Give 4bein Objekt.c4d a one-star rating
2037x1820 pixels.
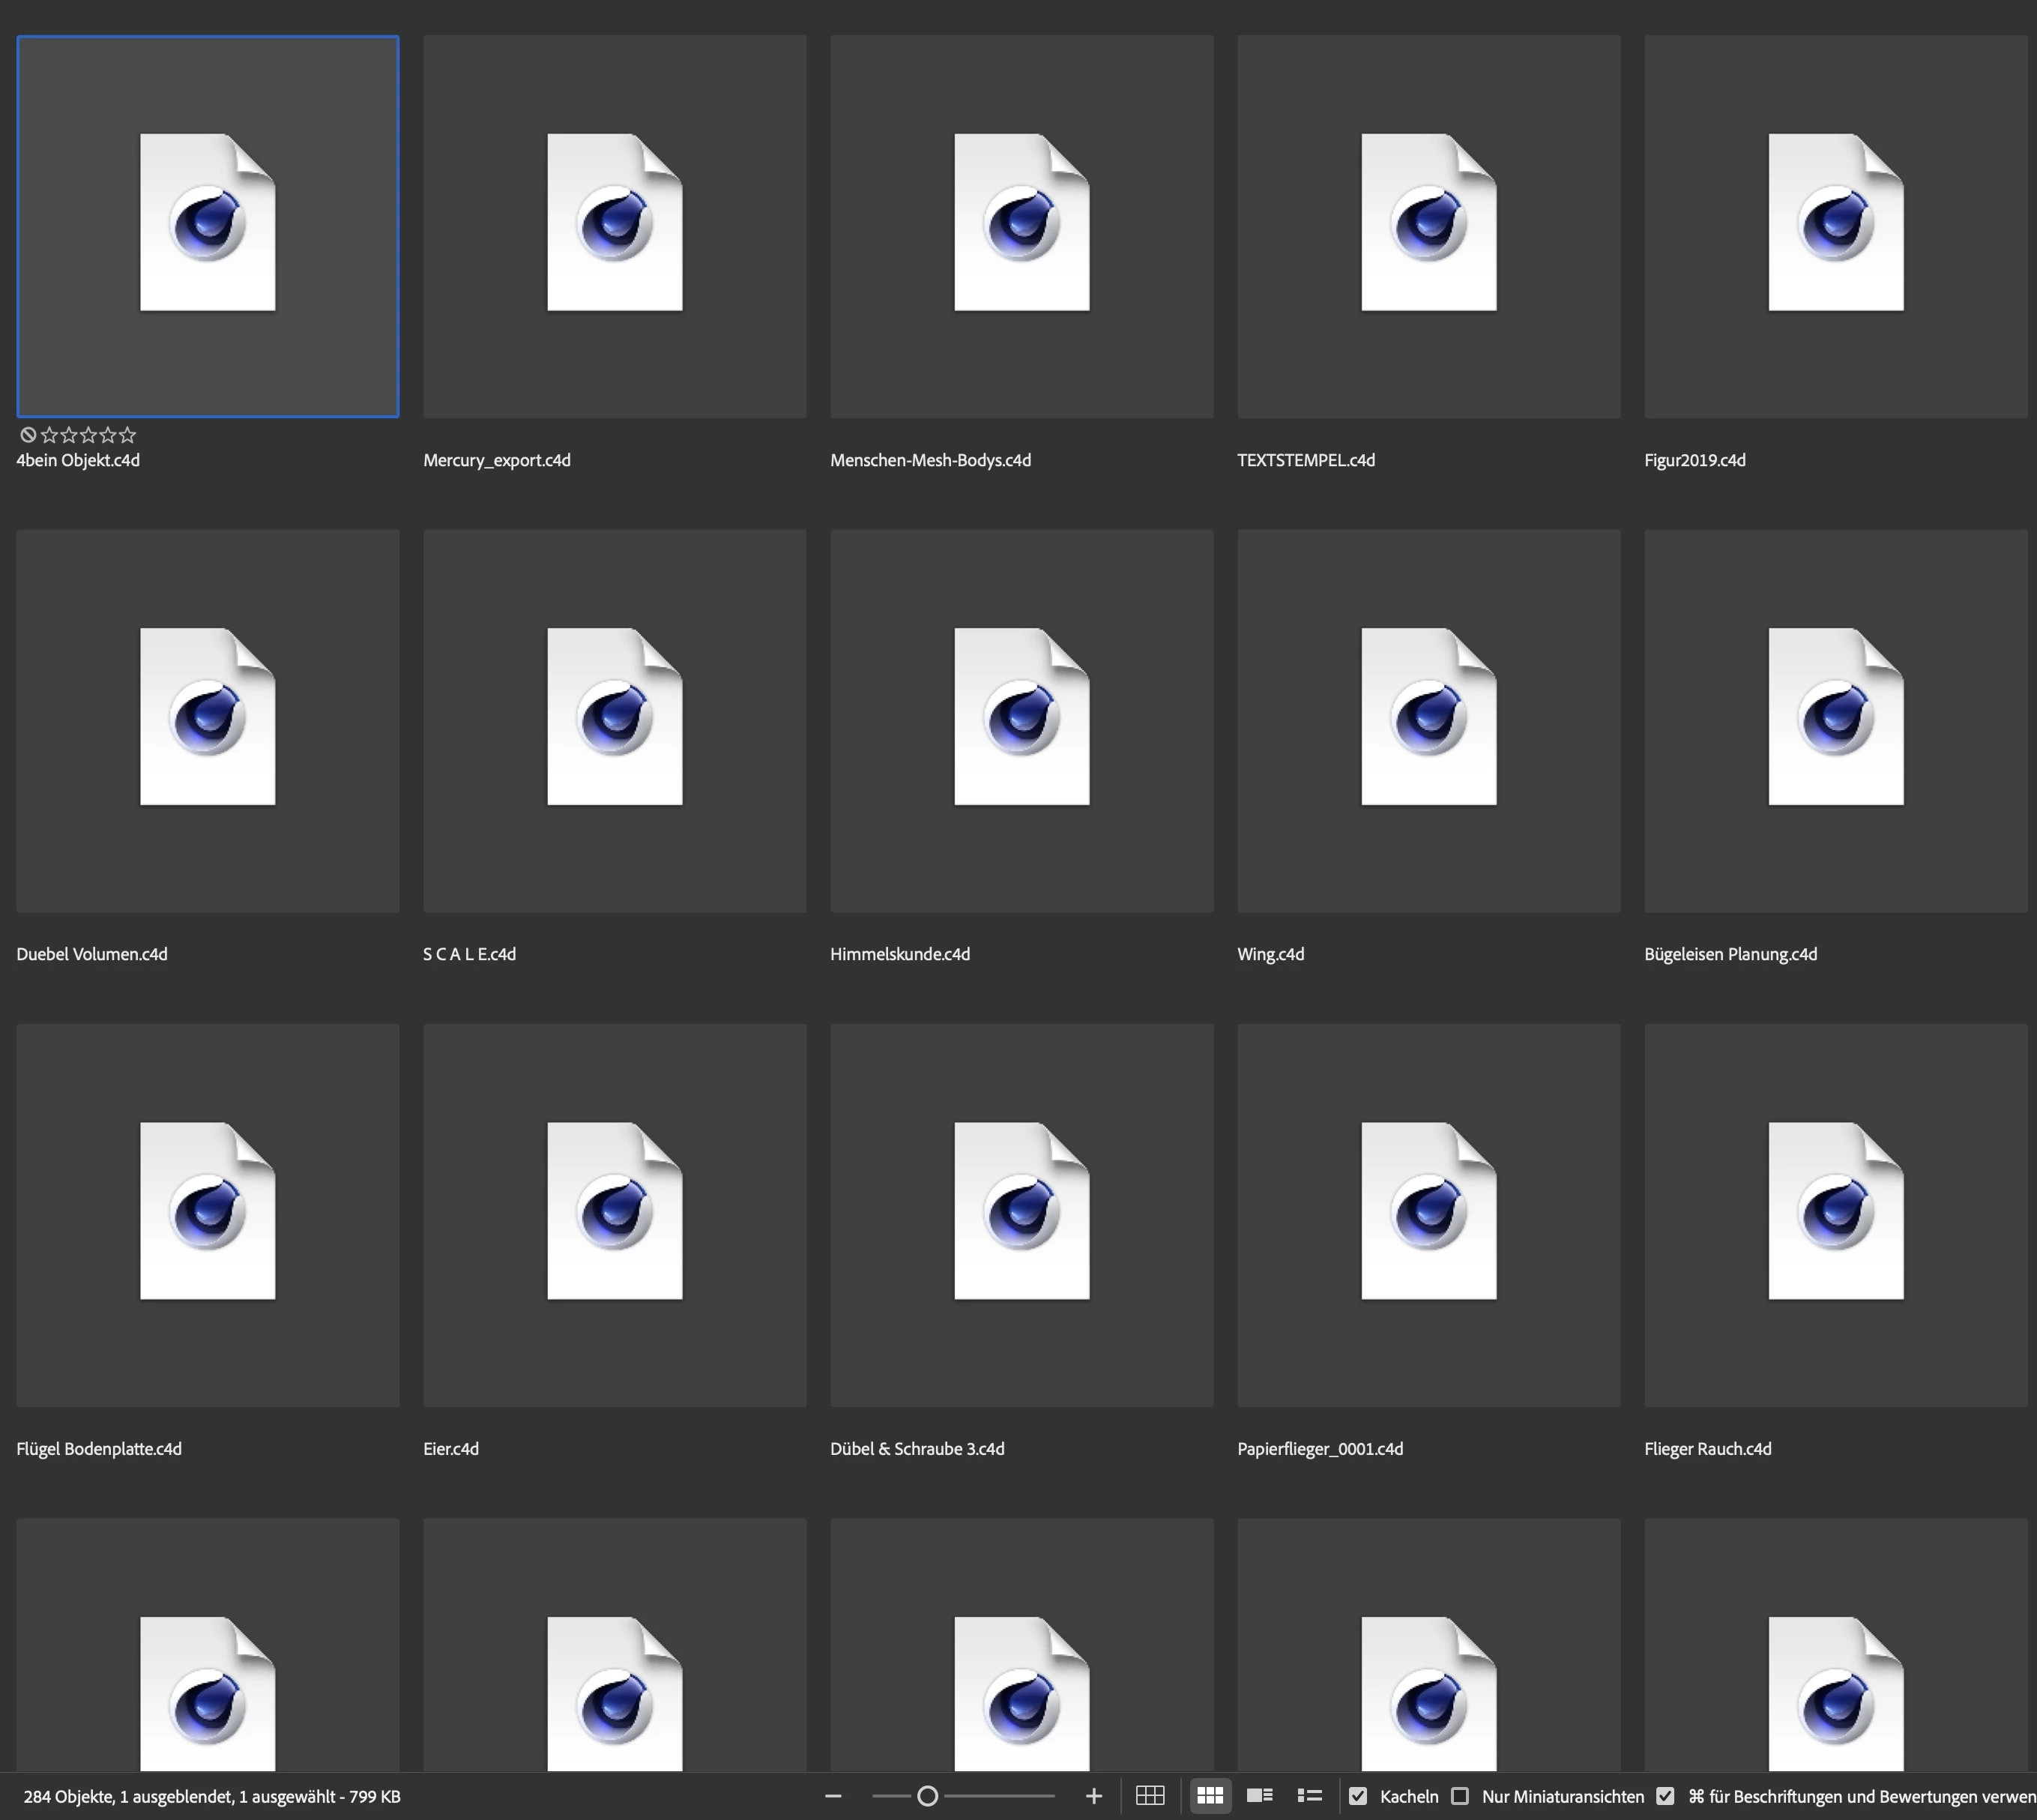49,435
